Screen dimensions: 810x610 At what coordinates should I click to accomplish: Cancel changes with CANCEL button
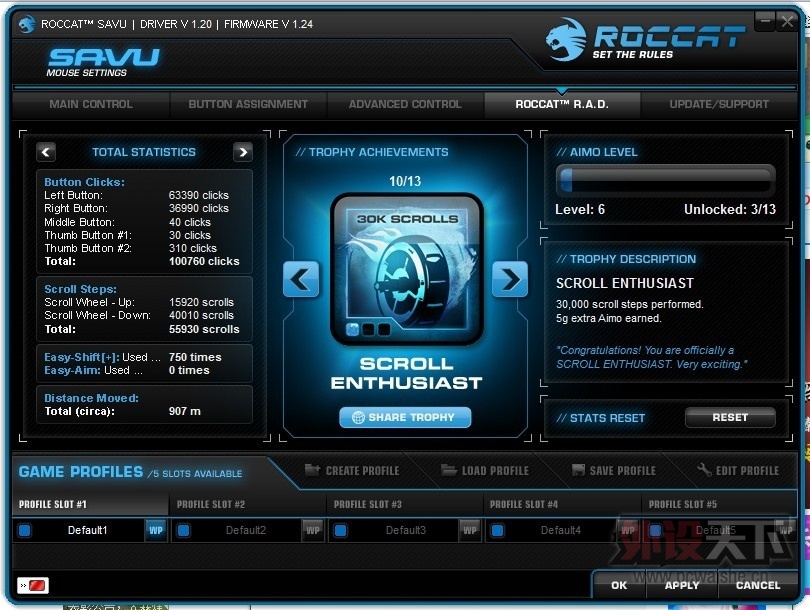click(x=758, y=585)
